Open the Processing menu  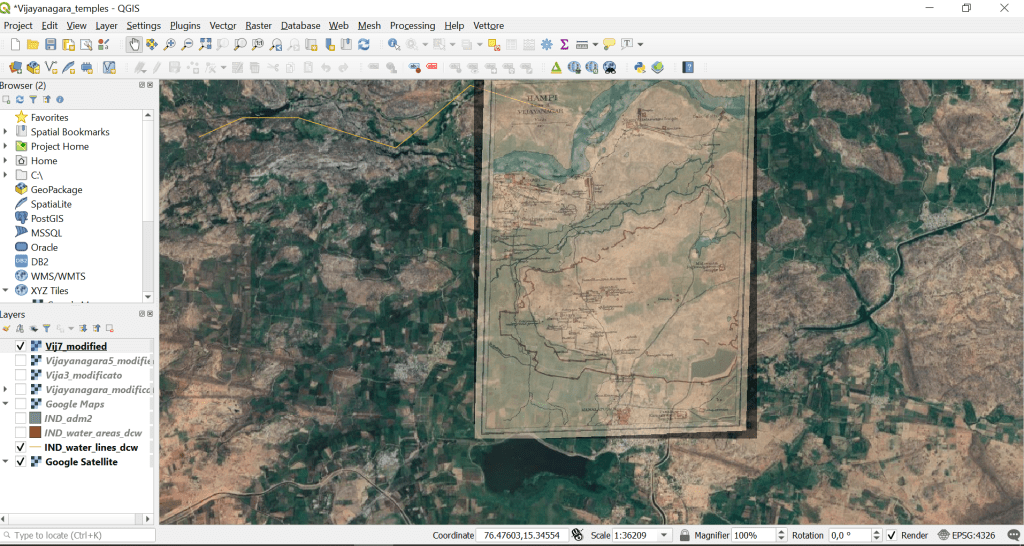coord(412,25)
